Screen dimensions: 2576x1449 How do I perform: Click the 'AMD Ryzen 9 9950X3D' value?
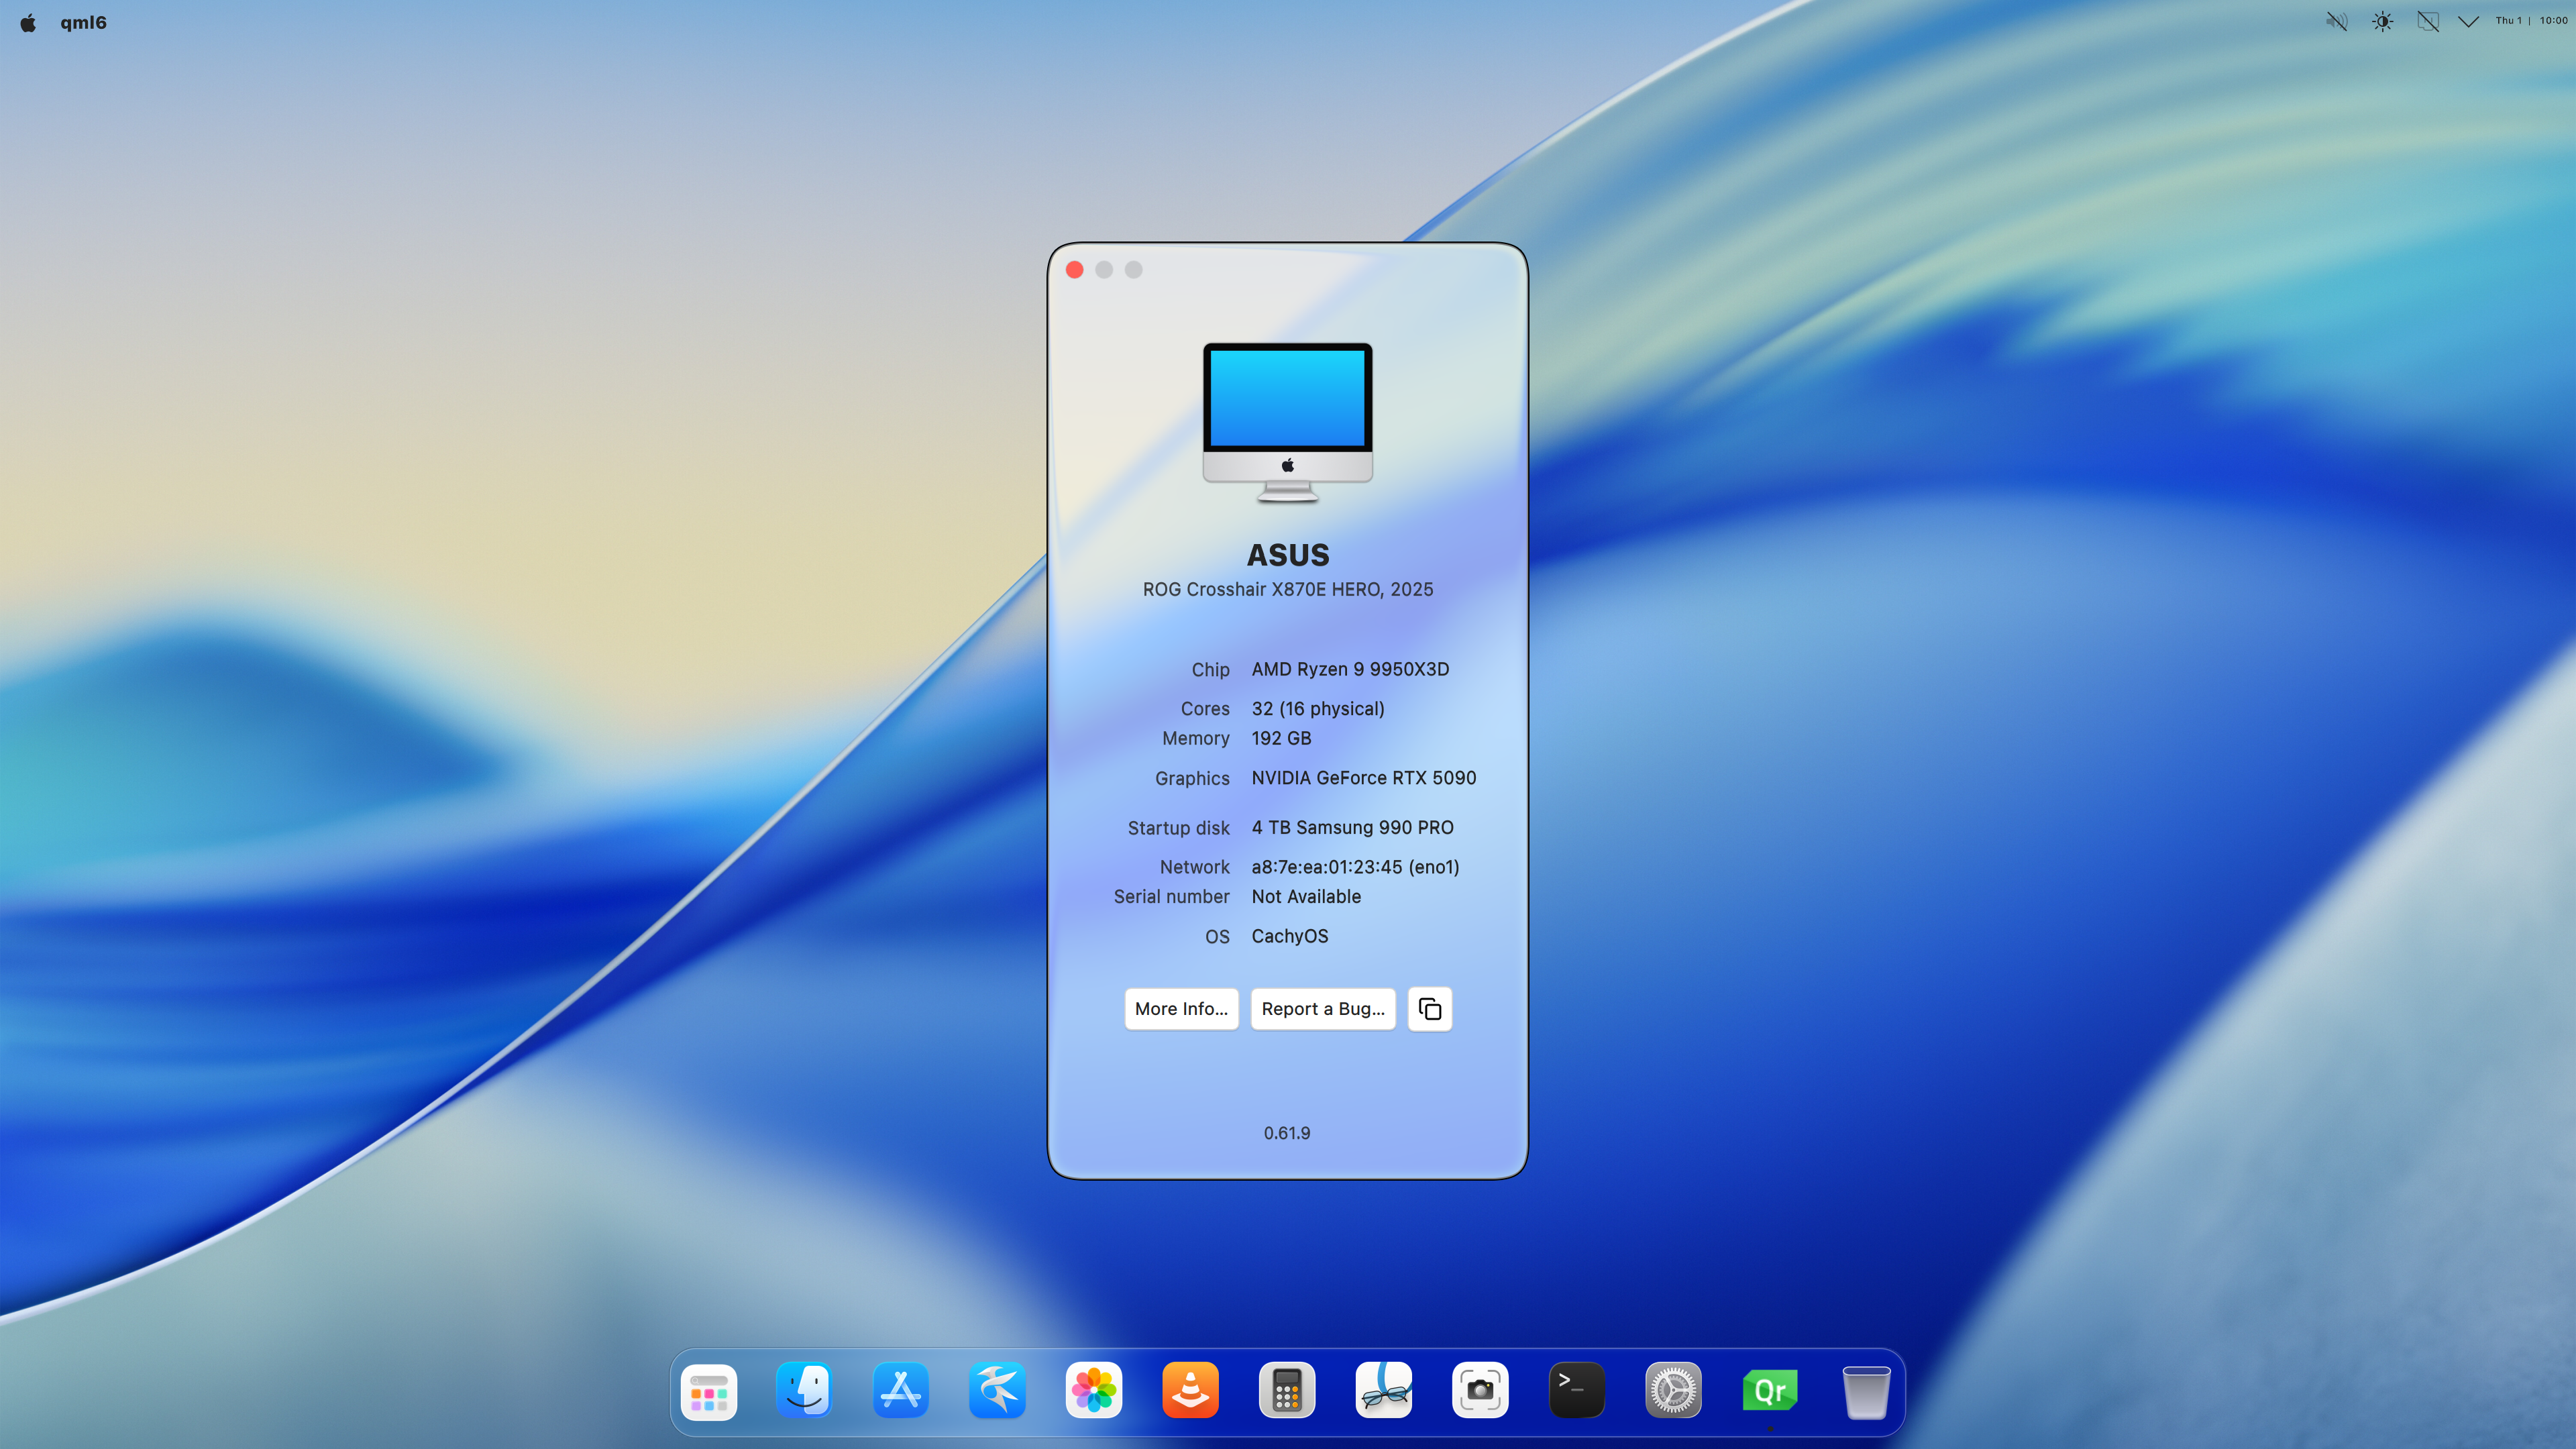(1350, 670)
